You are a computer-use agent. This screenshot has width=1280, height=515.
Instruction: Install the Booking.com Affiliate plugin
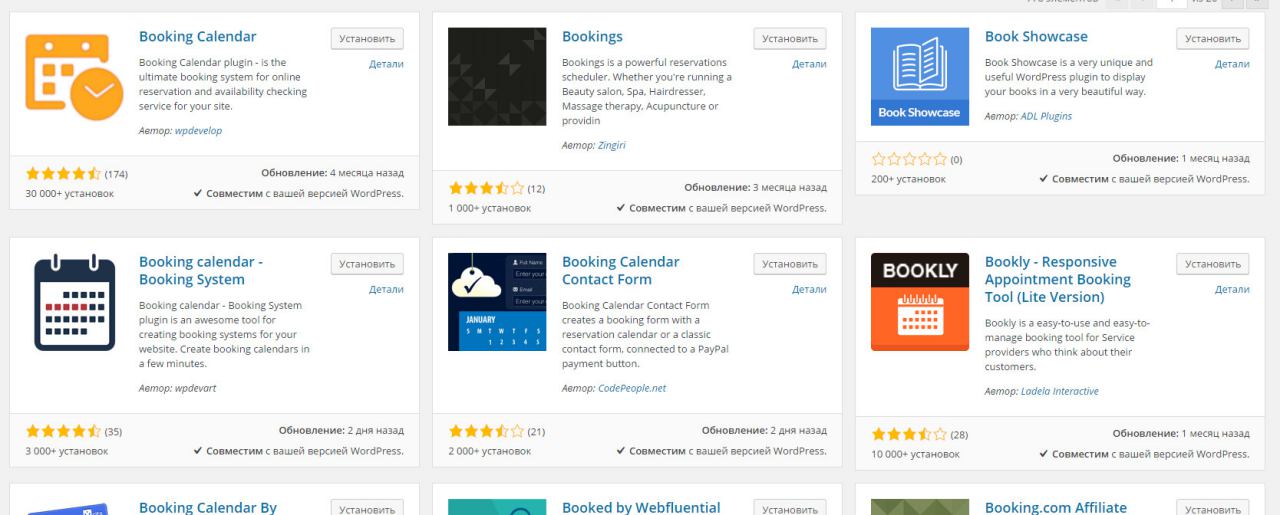click(x=1213, y=507)
